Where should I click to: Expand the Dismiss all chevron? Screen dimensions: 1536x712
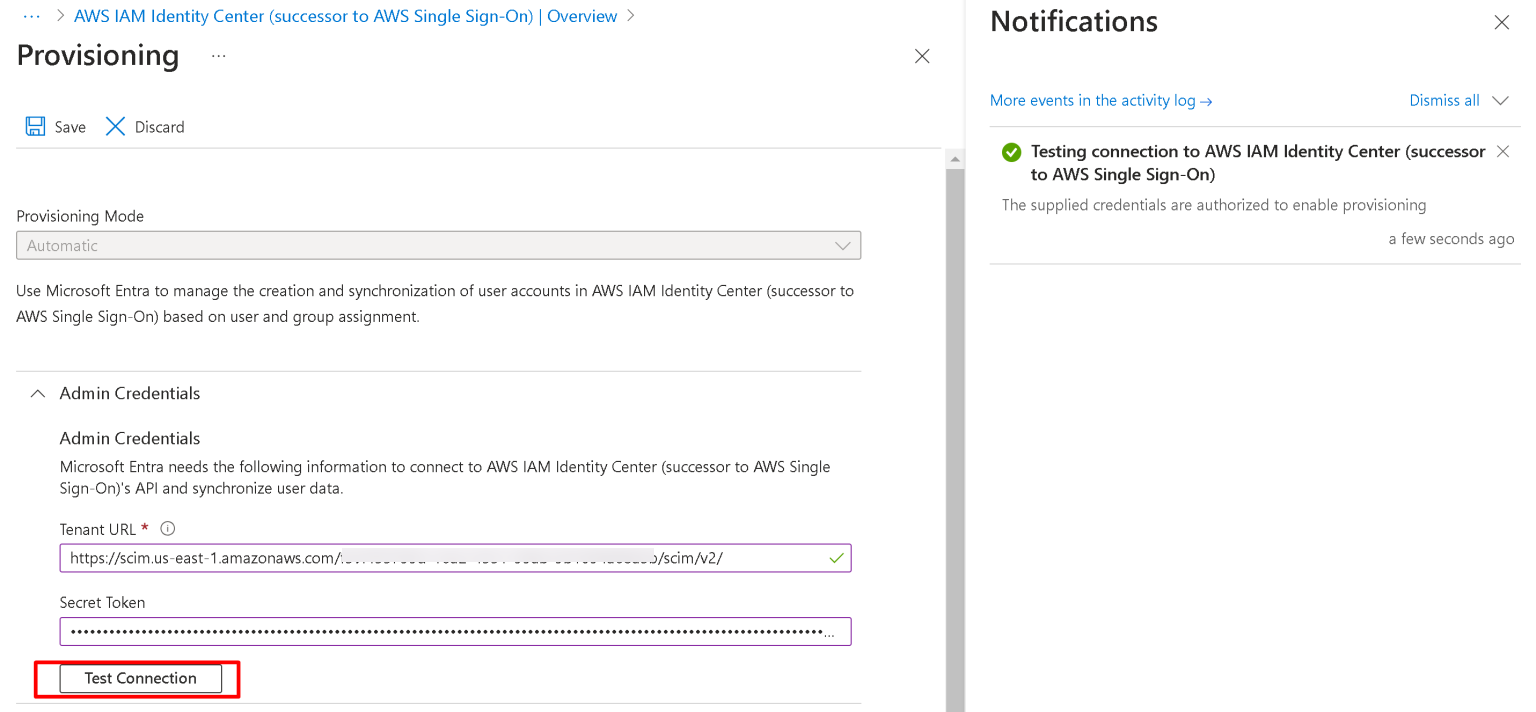tap(1499, 101)
